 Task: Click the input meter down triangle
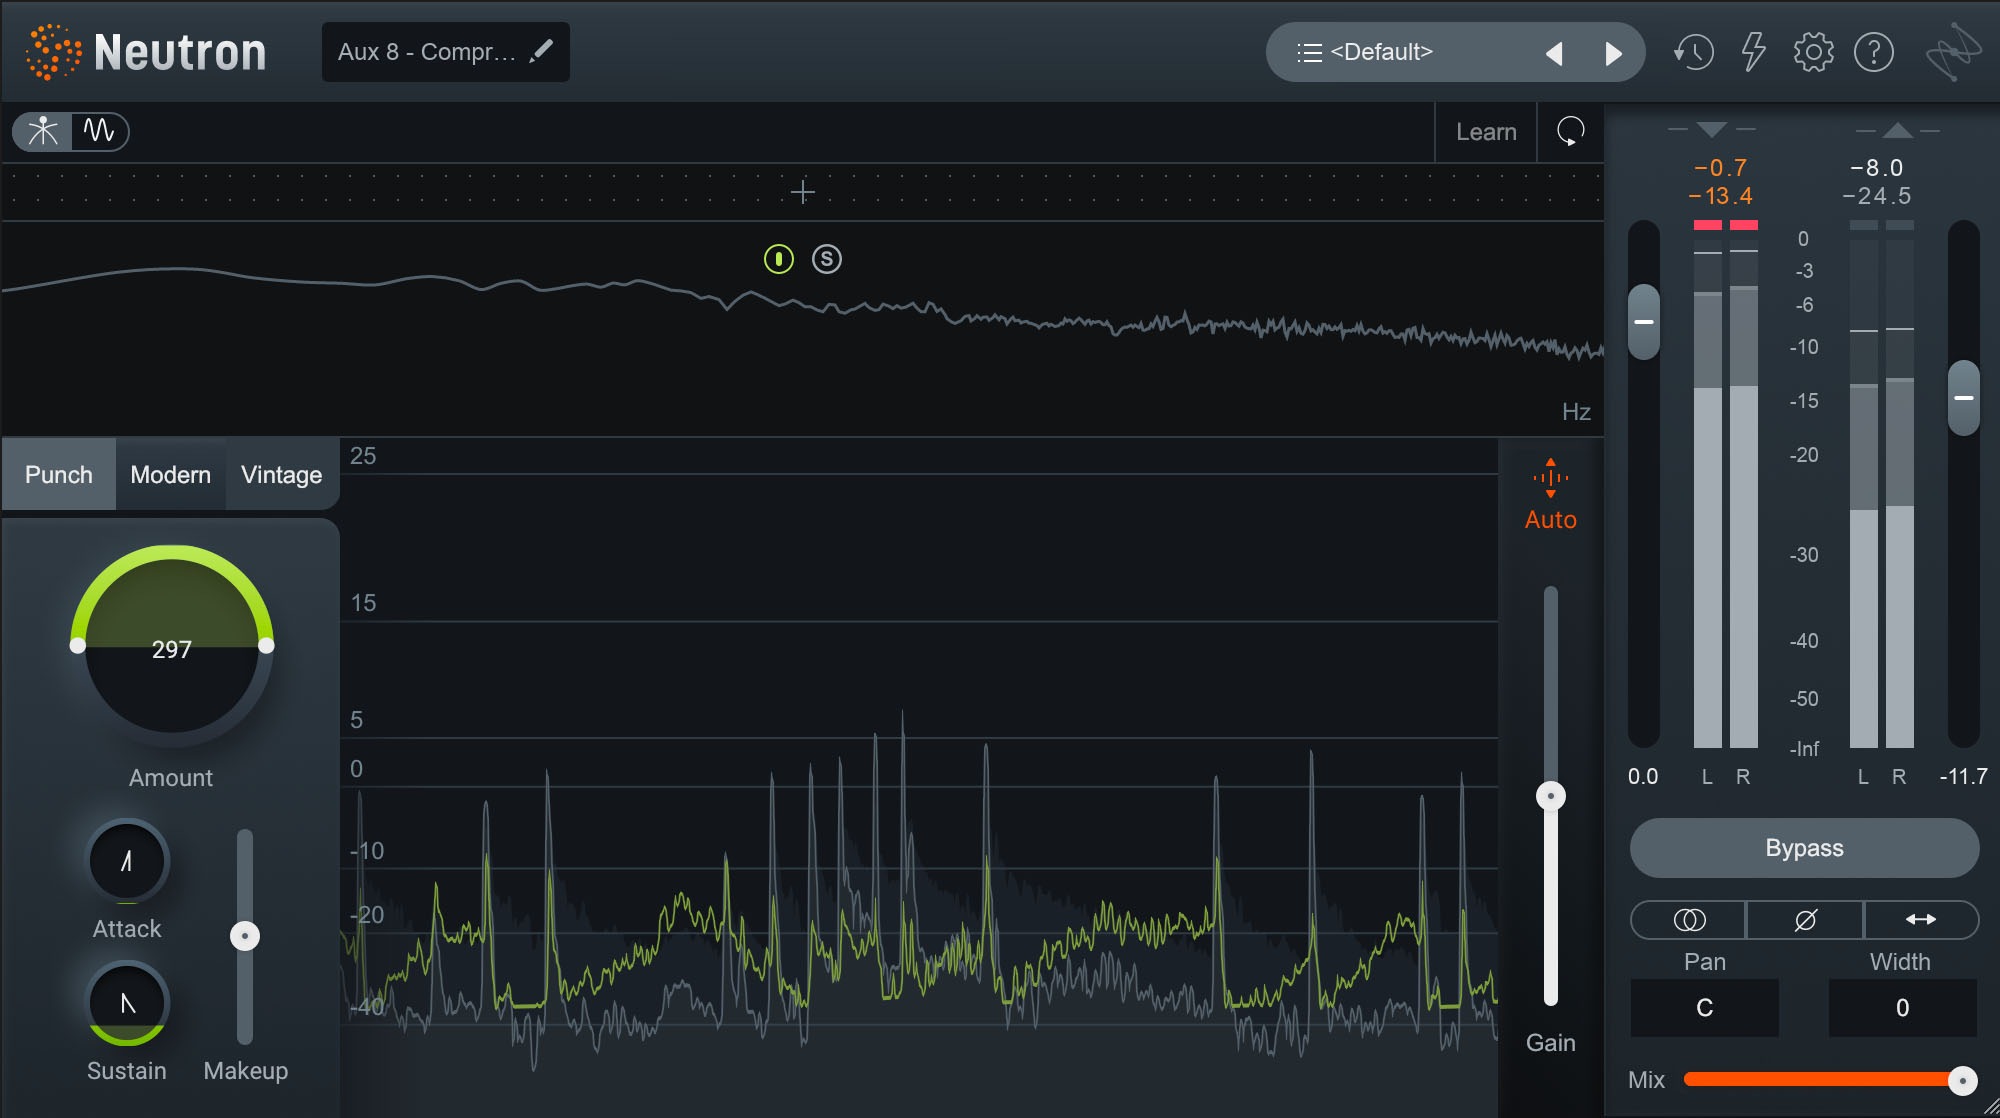[x=1711, y=130]
